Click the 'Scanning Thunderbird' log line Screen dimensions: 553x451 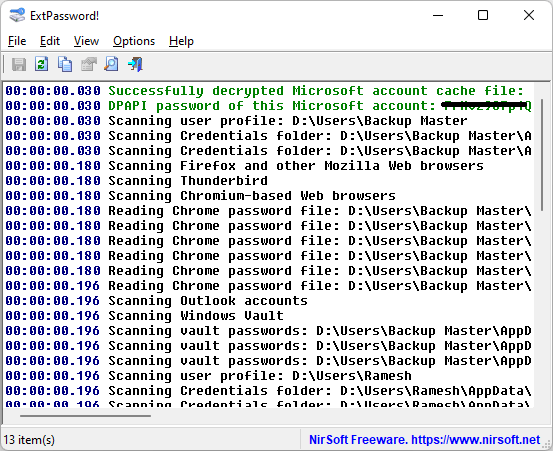pyautogui.click(x=136, y=181)
